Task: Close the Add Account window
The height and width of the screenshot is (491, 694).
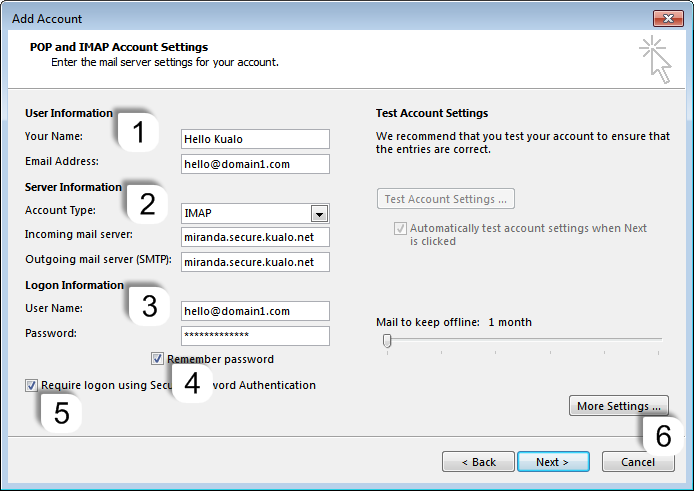Action: [668, 18]
